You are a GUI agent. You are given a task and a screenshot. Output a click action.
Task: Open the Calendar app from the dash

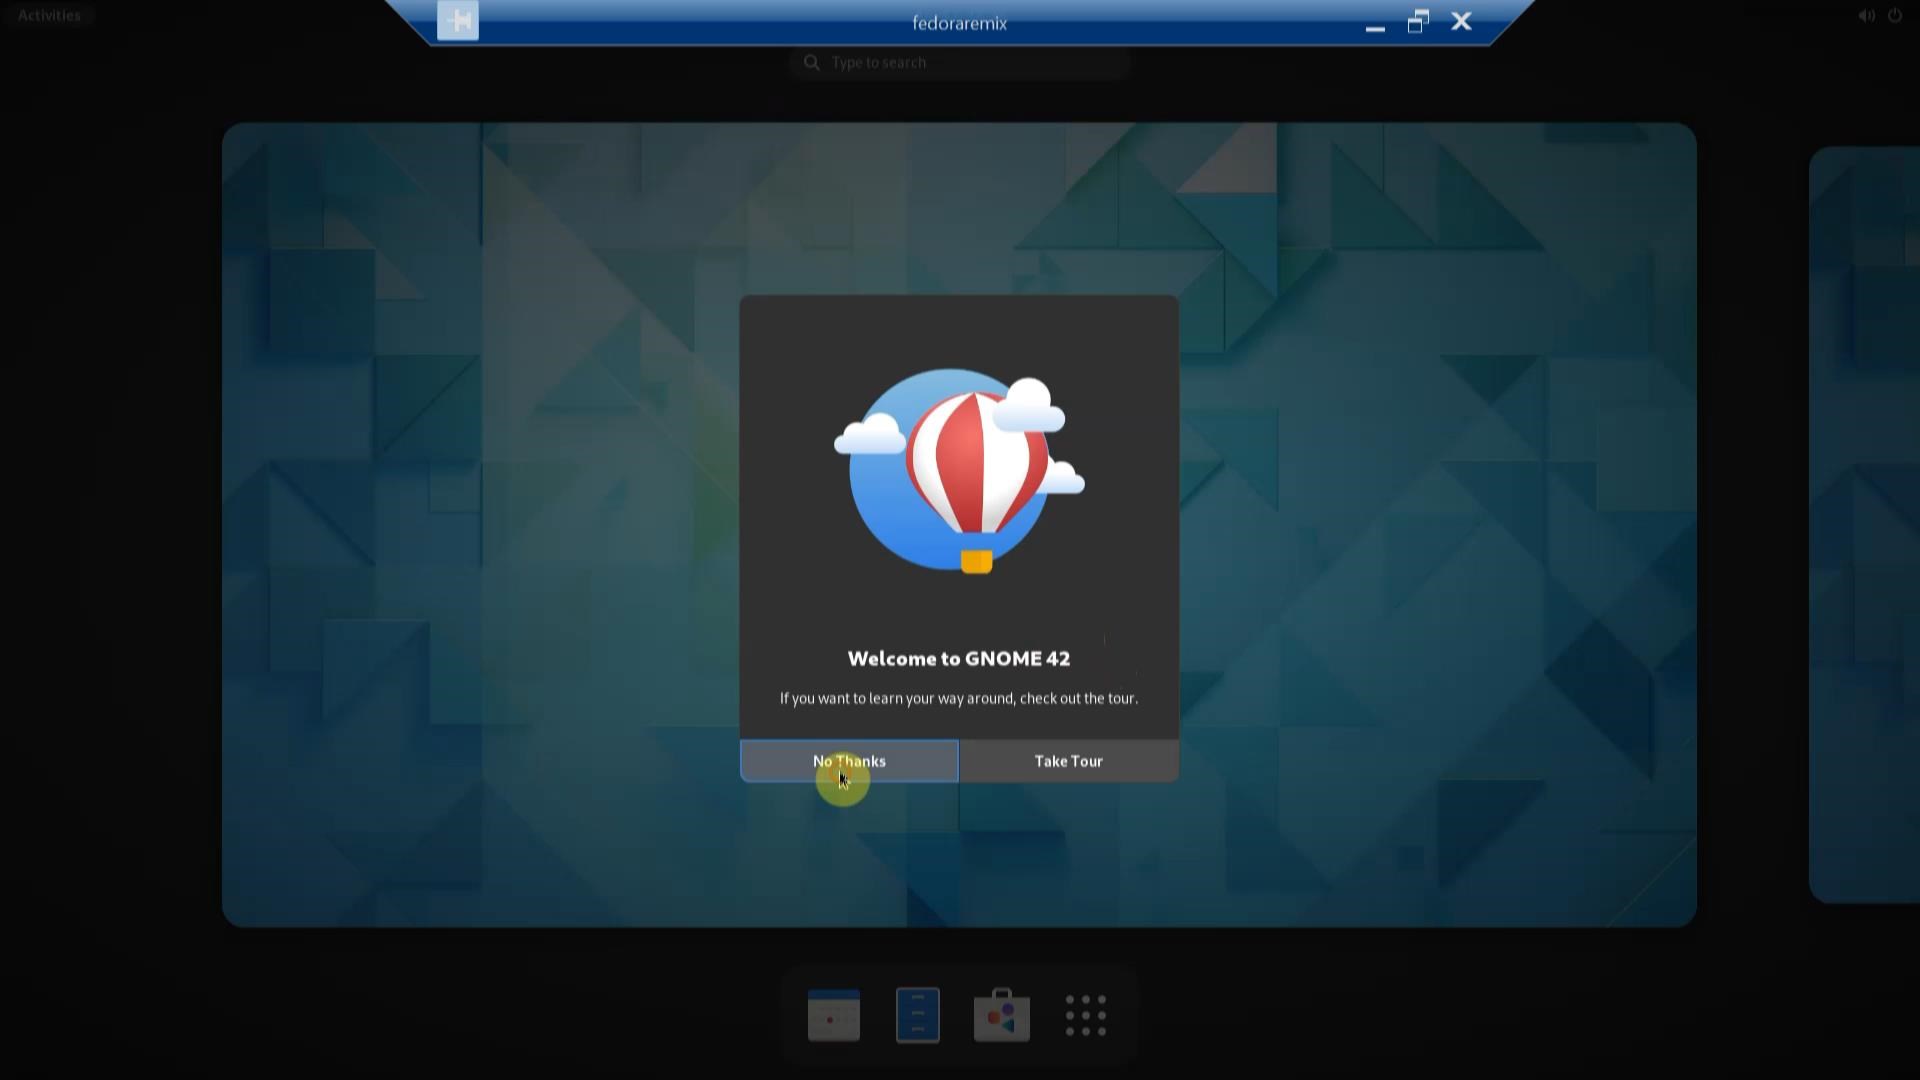(833, 1015)
